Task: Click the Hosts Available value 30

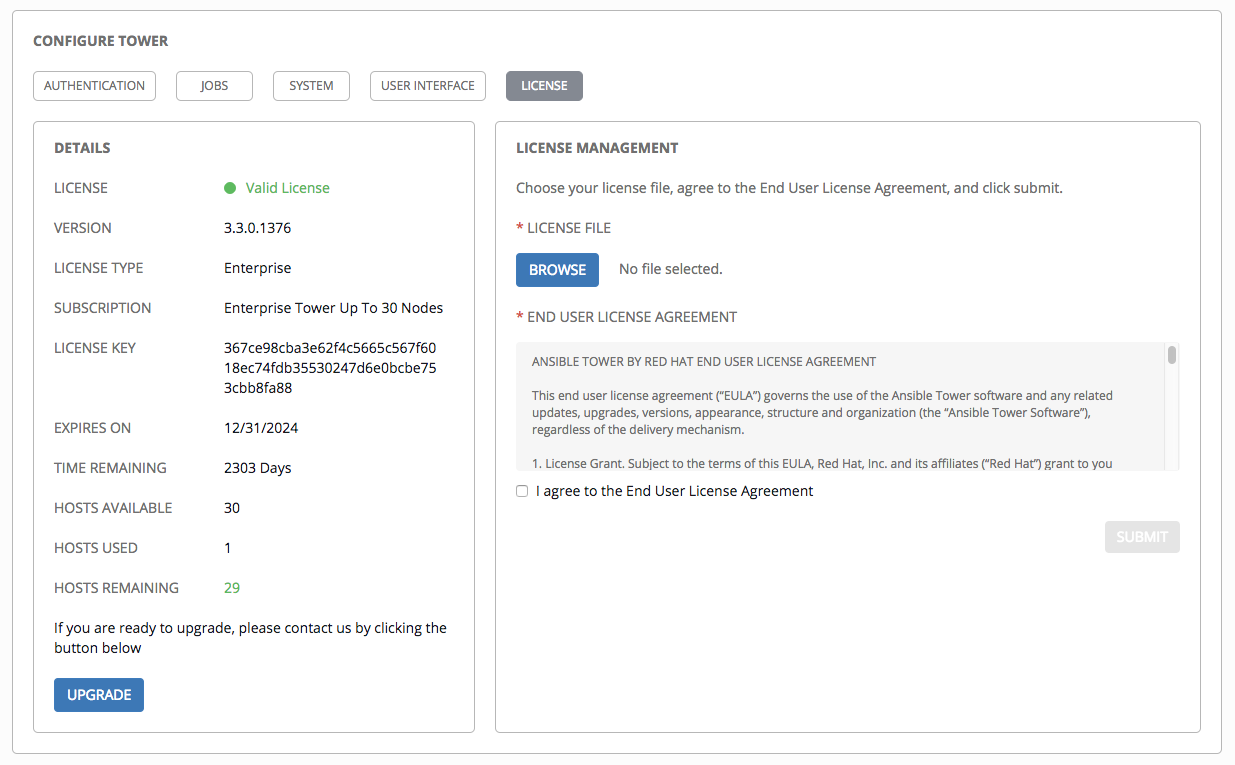Action: pos(232,508)
